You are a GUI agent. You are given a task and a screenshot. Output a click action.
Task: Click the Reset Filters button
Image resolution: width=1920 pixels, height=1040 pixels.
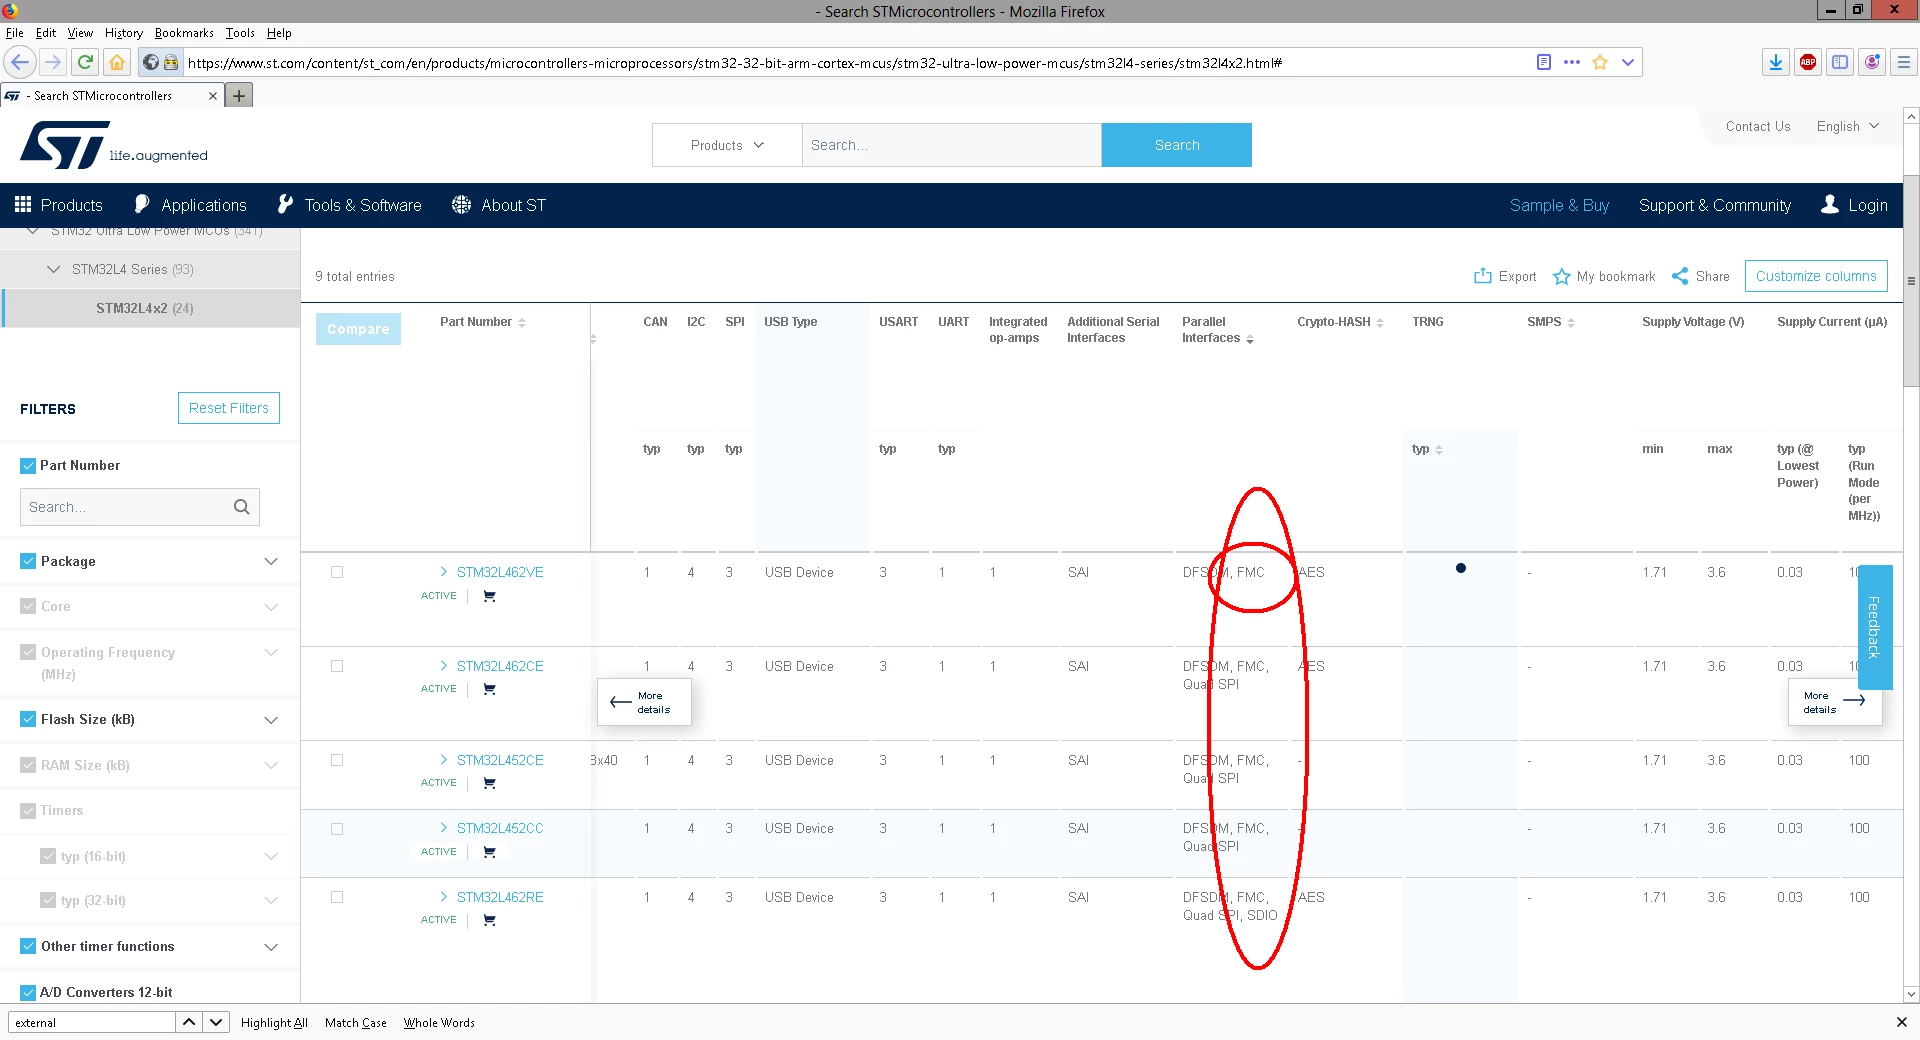[x=229, y=408]
